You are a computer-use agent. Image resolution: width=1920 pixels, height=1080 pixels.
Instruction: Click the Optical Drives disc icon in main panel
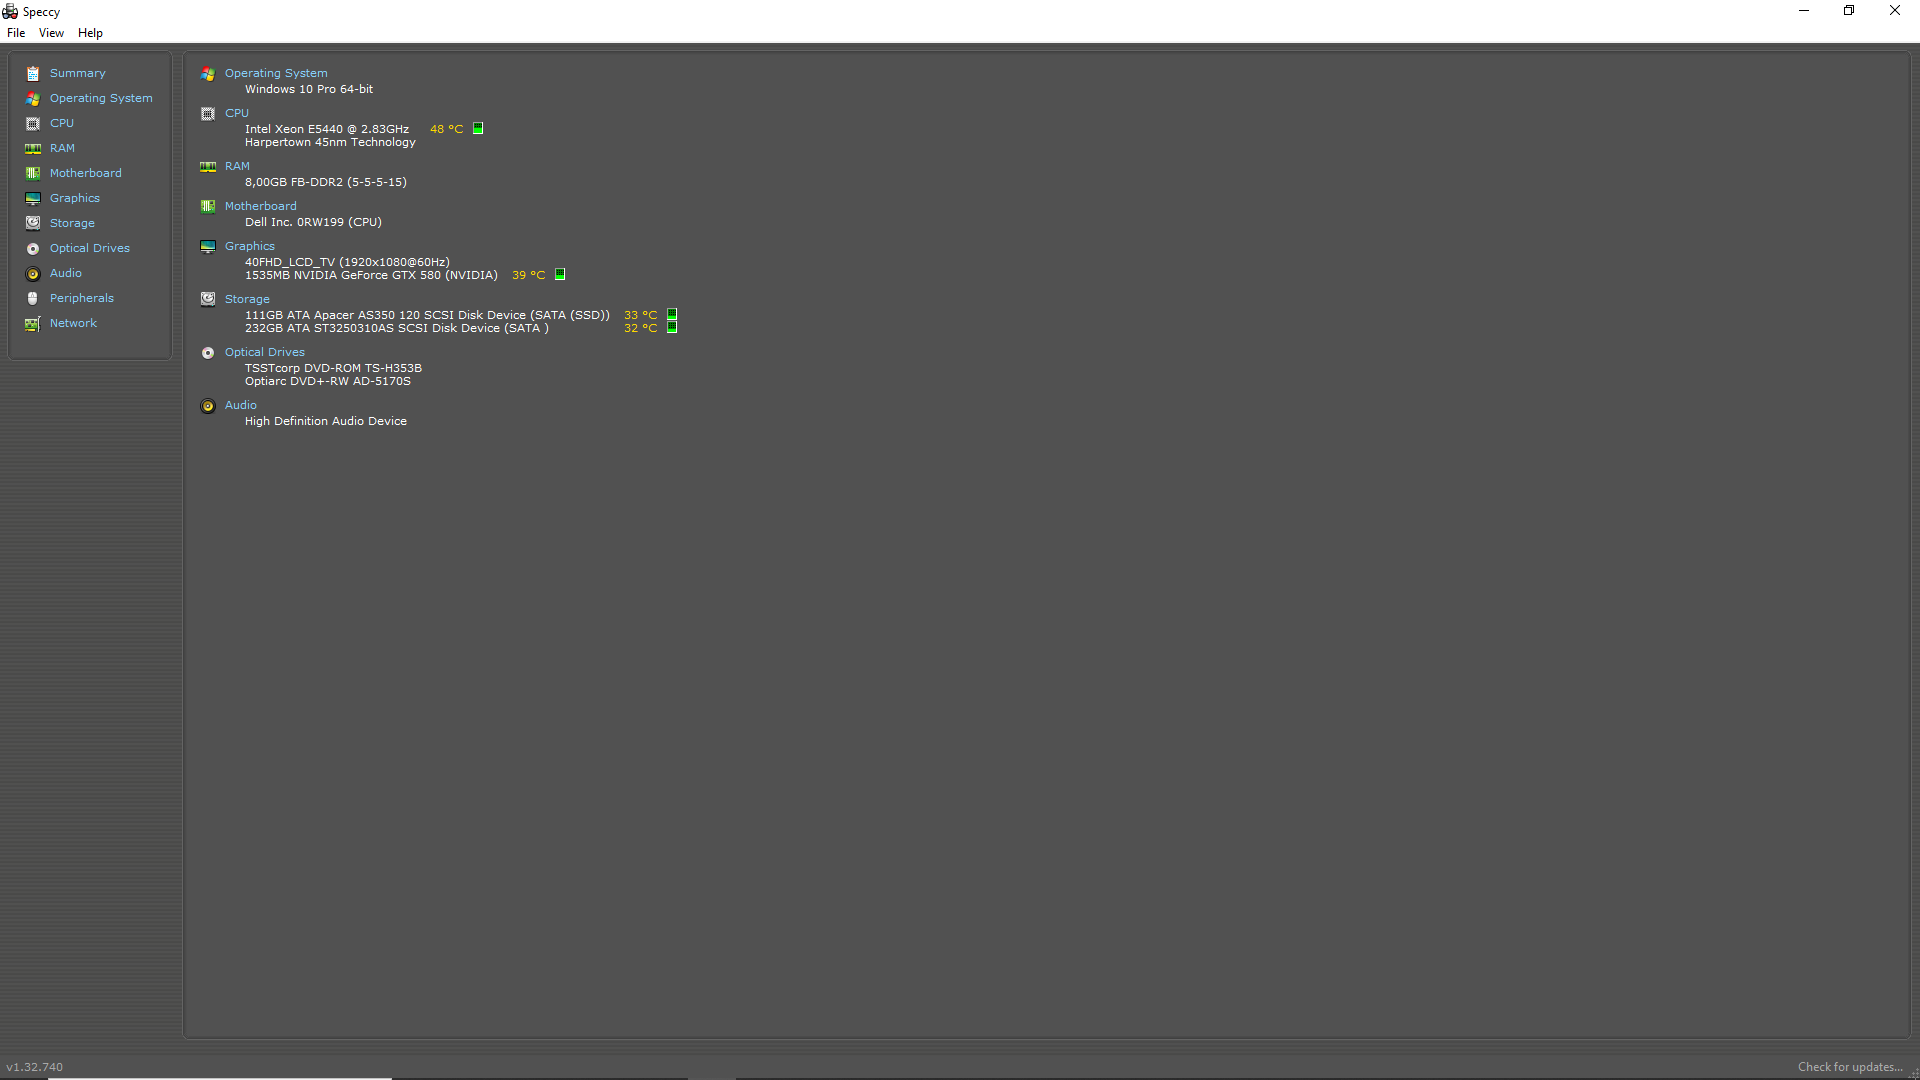tap(208, 353)
